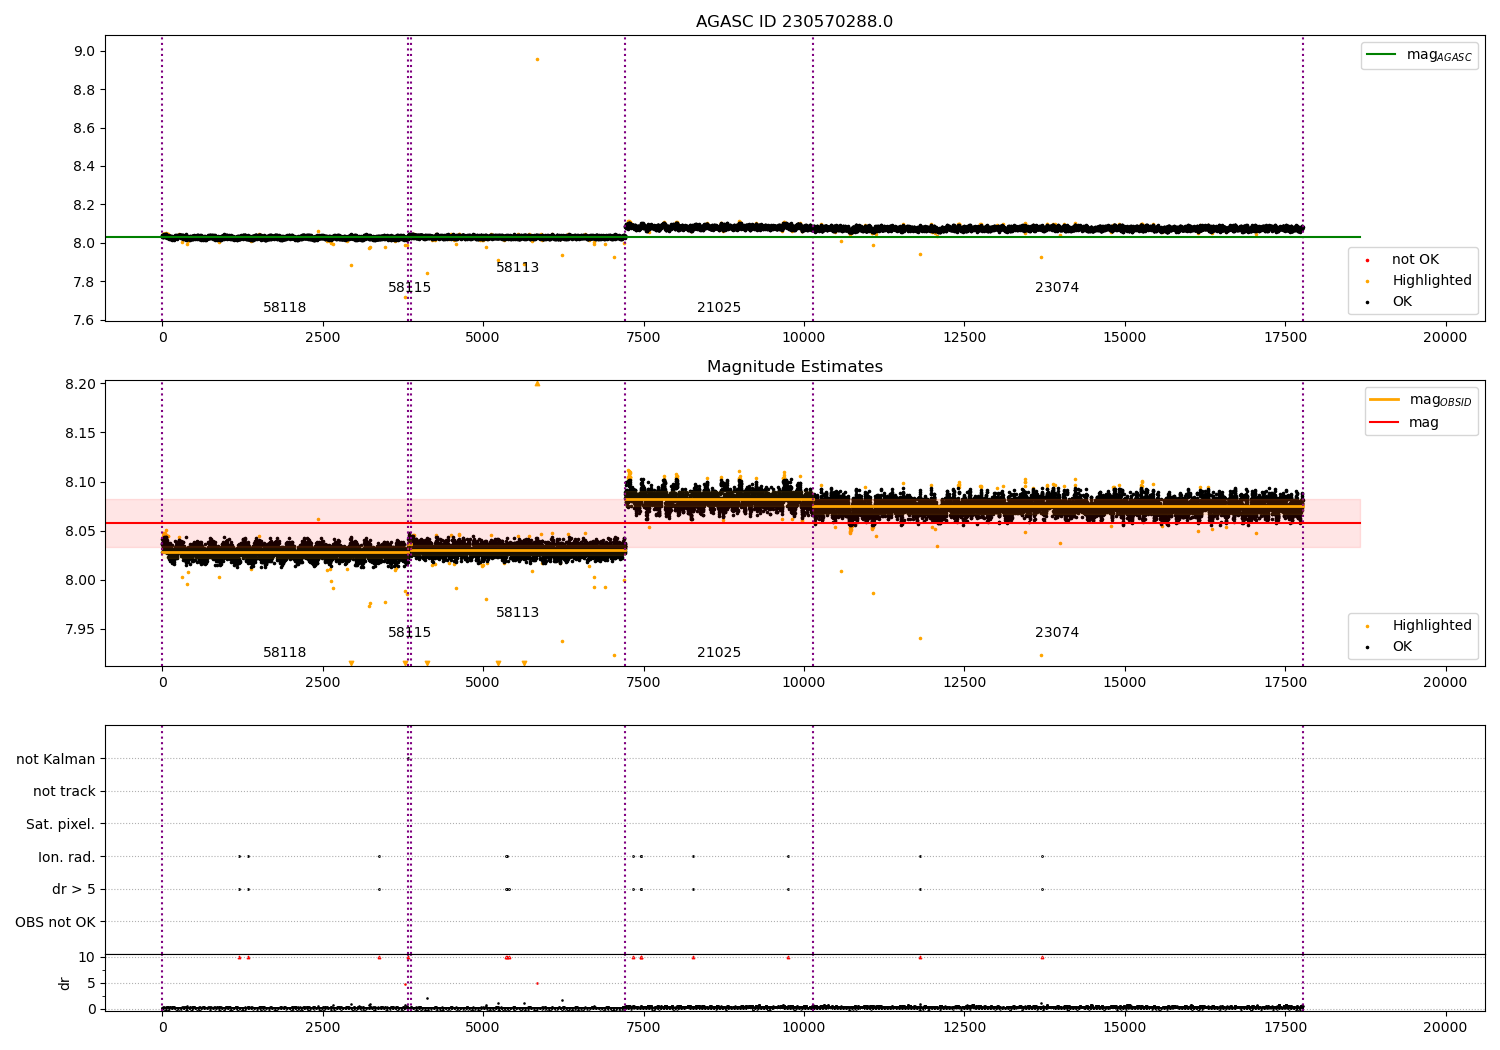Viewport: 1500px width, 1050px height.
Task: Click the 8.10 y-axis tick label
Action: (x=79, y=483)
